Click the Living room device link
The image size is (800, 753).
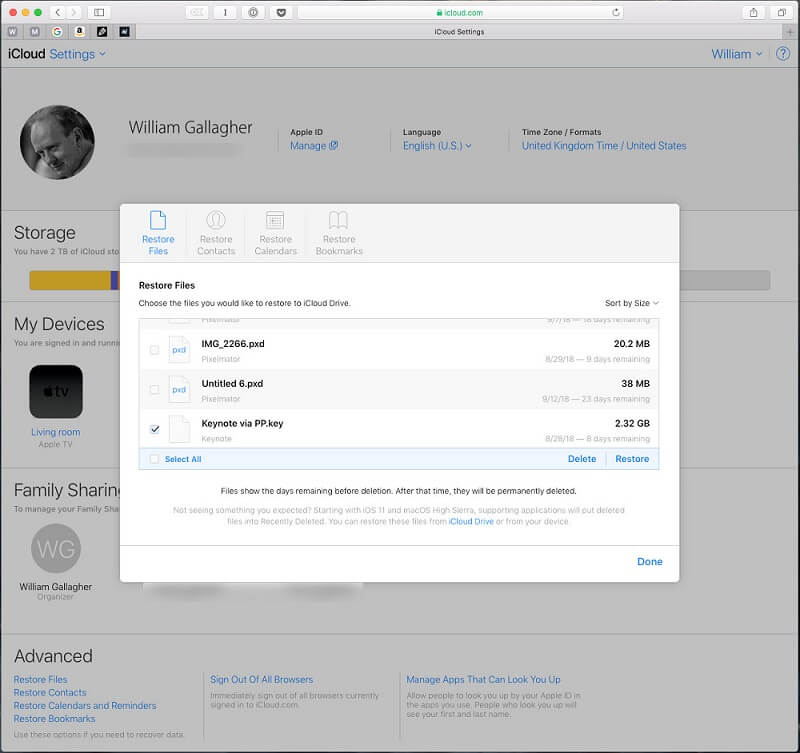pyautogui.click(x=56, y=432)
